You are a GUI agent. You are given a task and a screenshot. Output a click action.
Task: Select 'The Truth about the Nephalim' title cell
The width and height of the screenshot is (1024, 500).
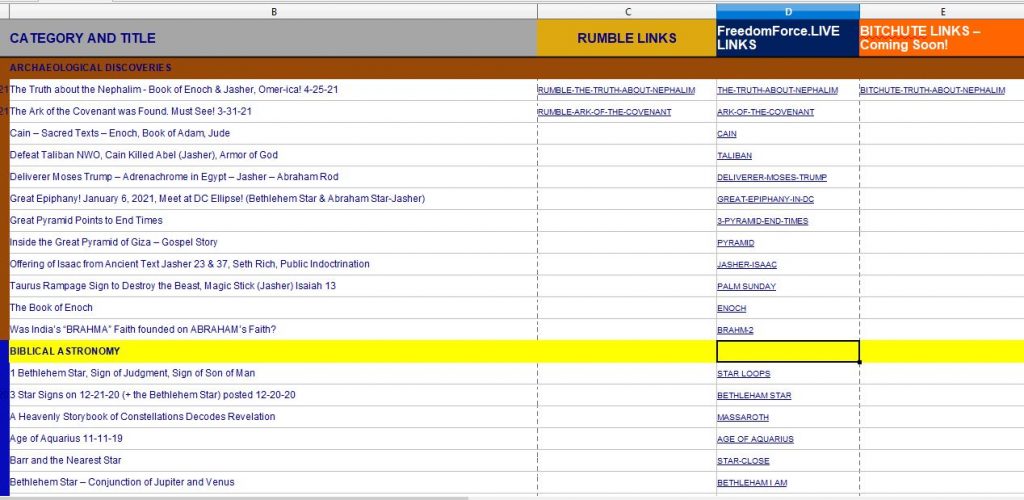(273, 90)
